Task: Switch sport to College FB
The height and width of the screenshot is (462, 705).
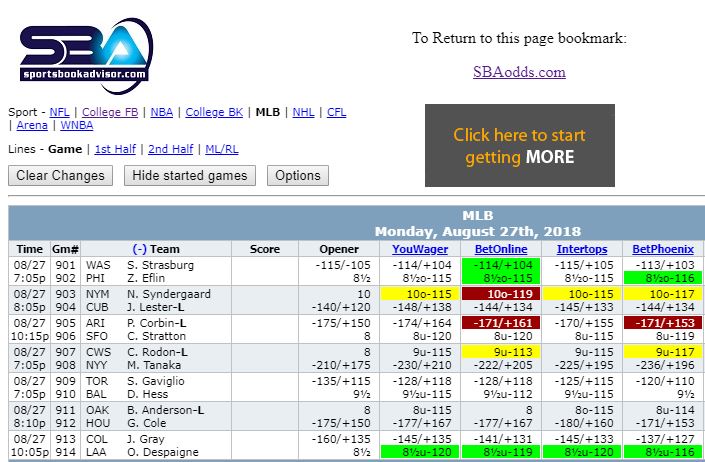Action: click(110, 112)
